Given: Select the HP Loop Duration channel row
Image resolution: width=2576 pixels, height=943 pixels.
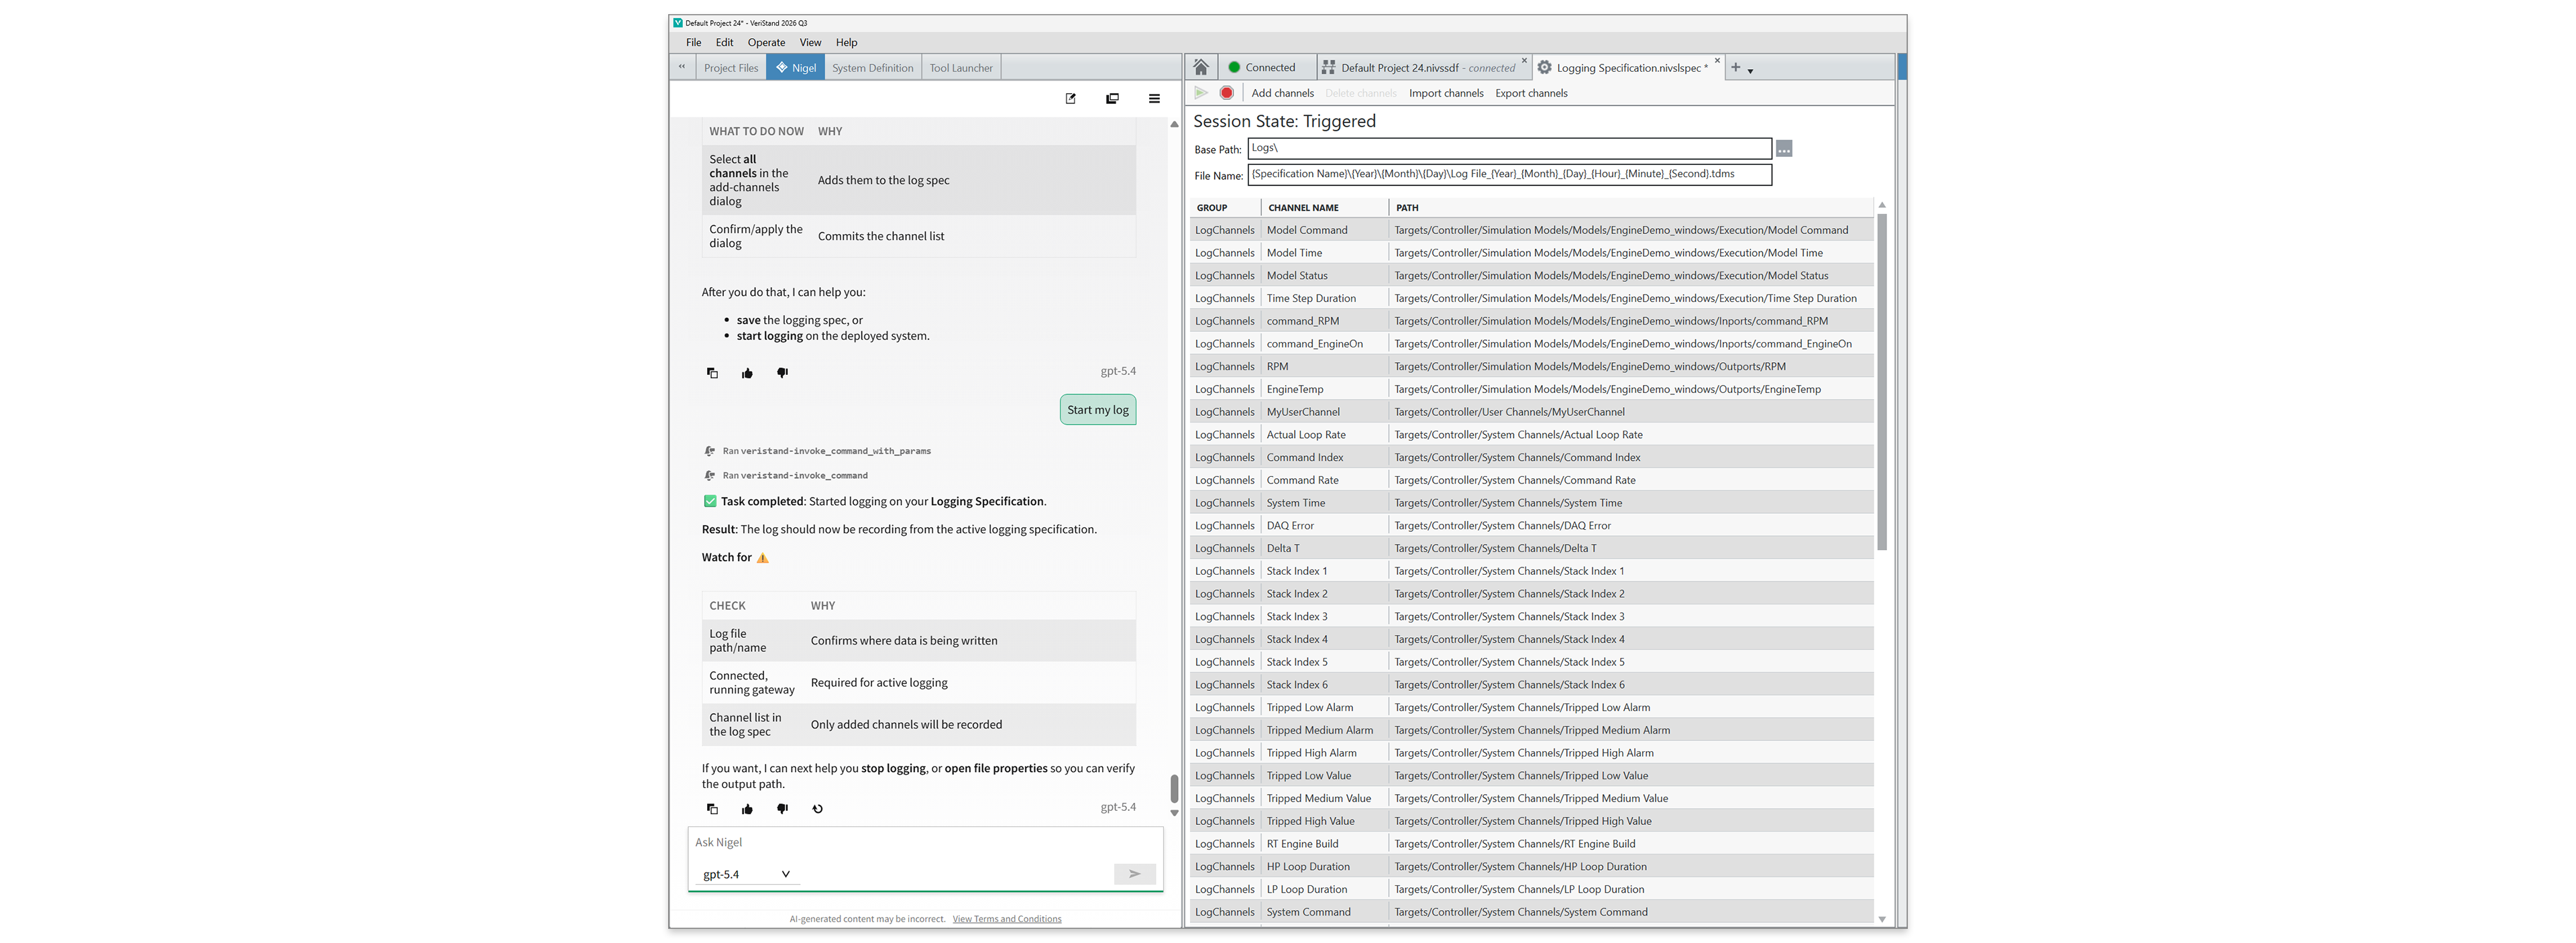Looking at the screenshot, I should click(1532, 867).
